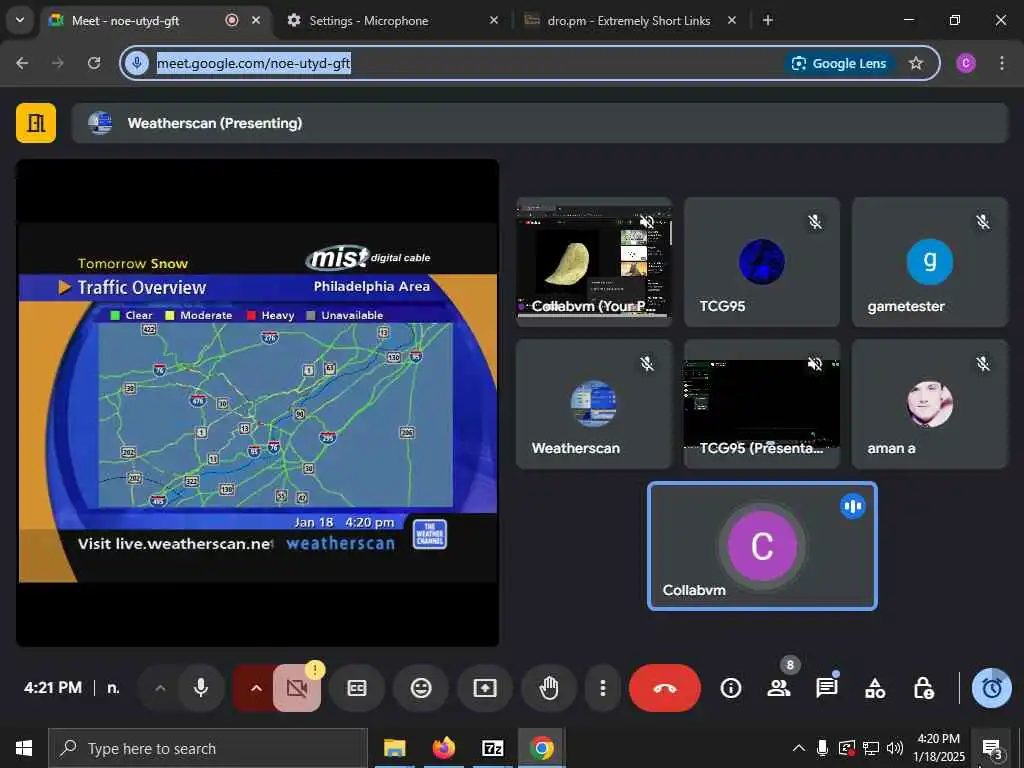Open the emoji reactions button
Screen dimensions: 1024x768
point(421,688)
